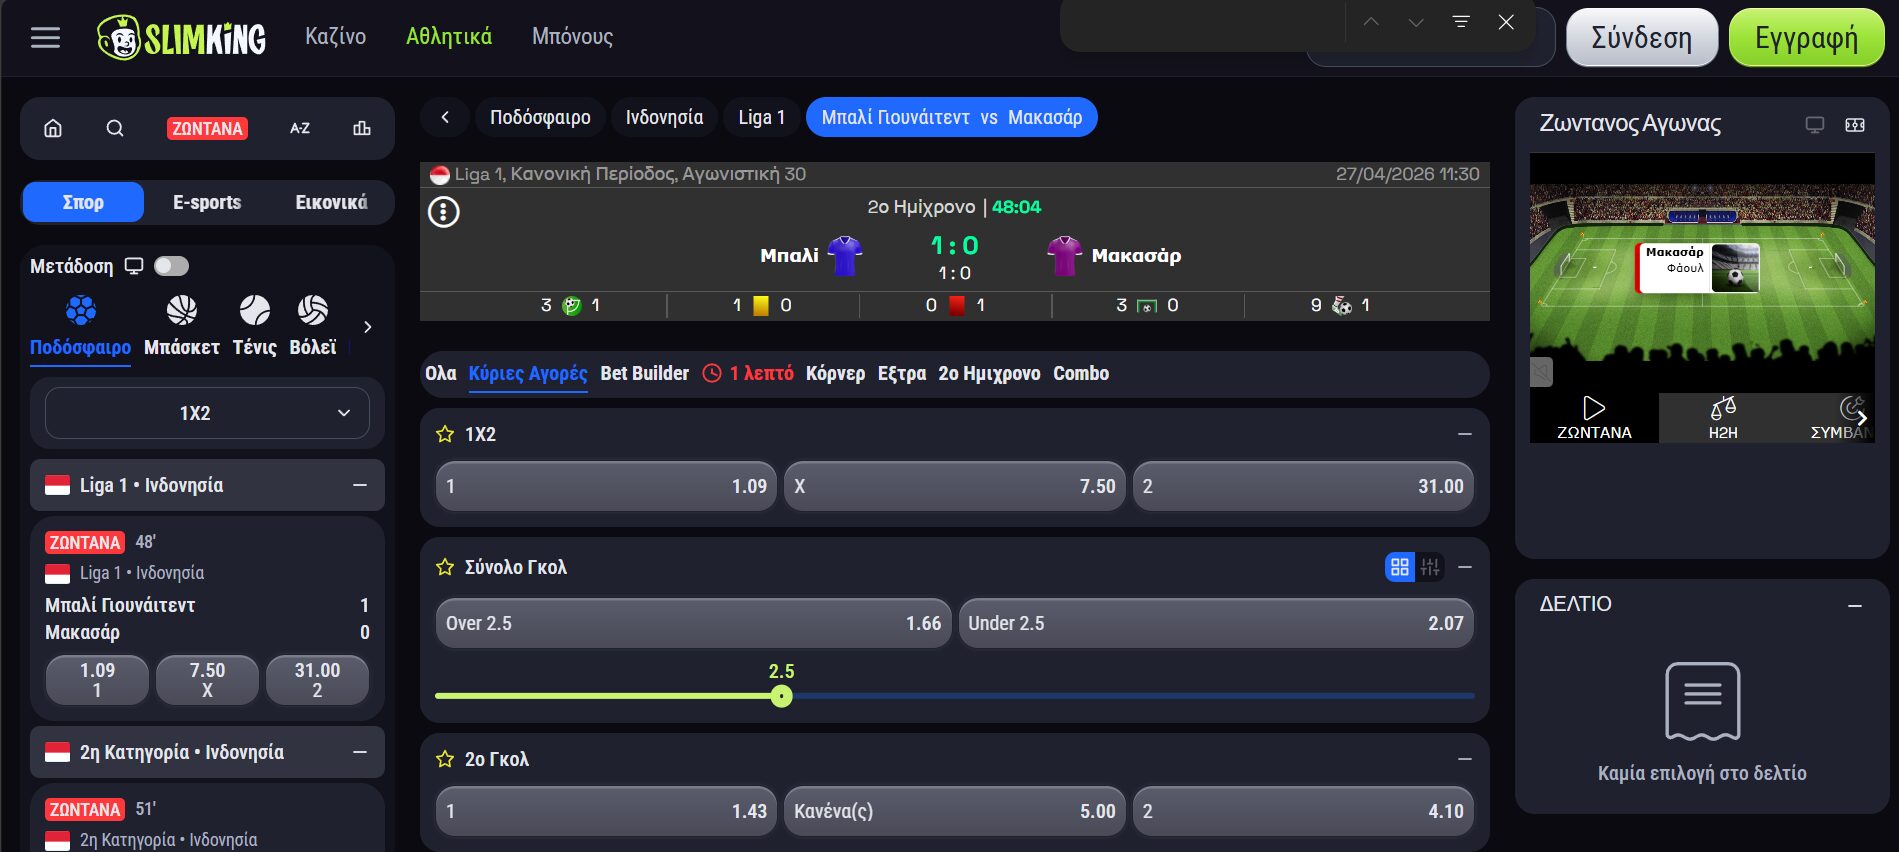Viewport: 1899px width, 852px height.
Task: Click the Ινδονησία breadcrumb chip
Action: 664,117
